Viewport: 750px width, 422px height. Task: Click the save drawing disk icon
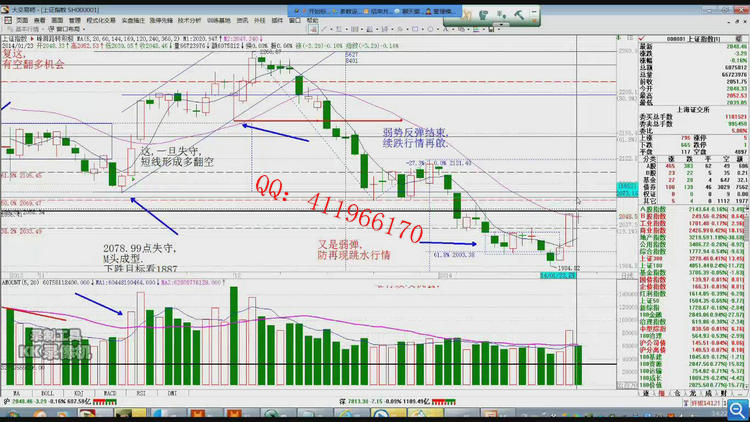point(491,29)
